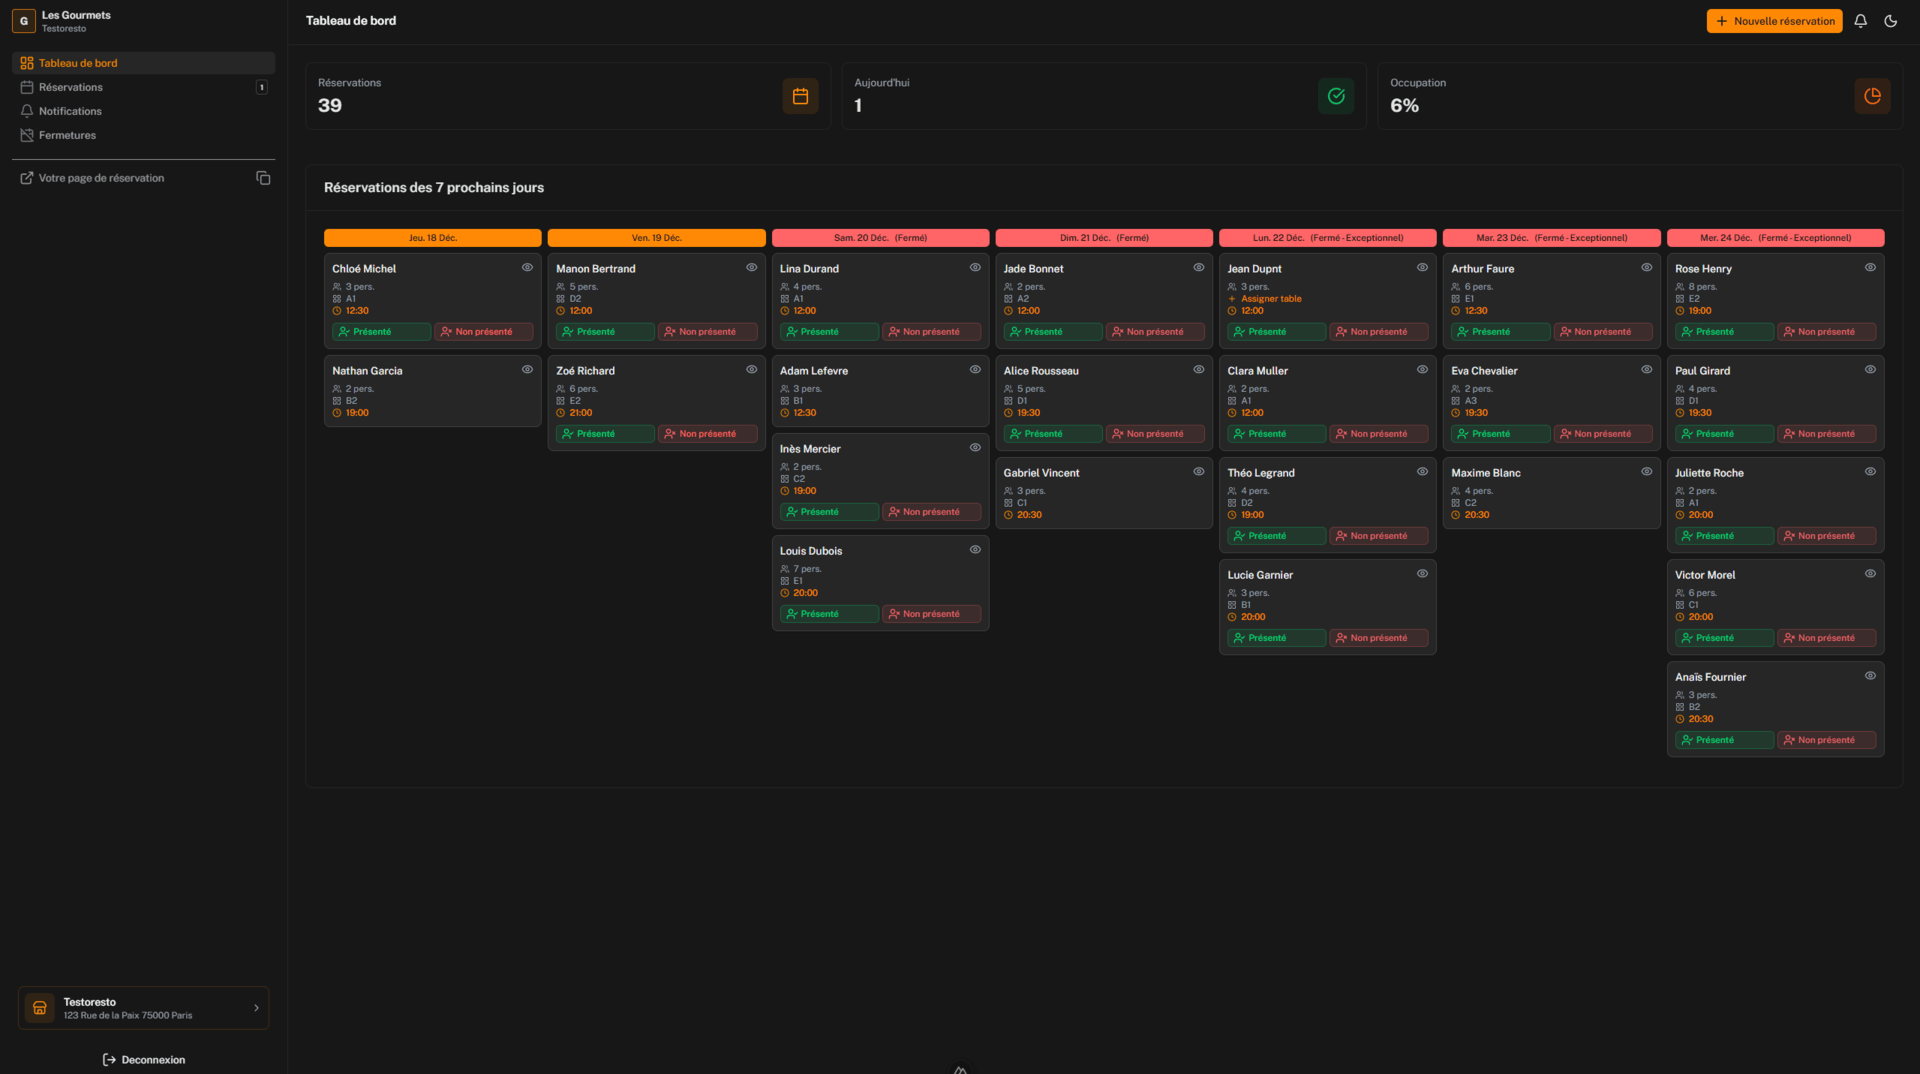Toggle dark mode moon icon
1920x1074 pixels.
[1890, 21]
